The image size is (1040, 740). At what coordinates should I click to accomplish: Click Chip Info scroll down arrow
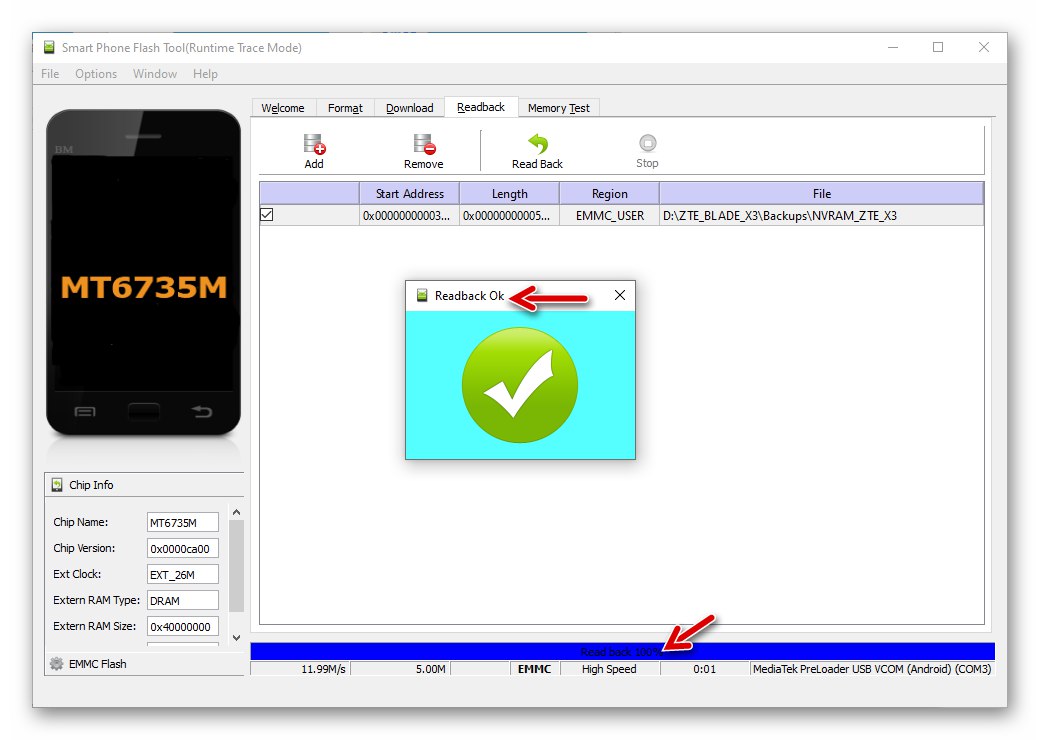[236, 638]
